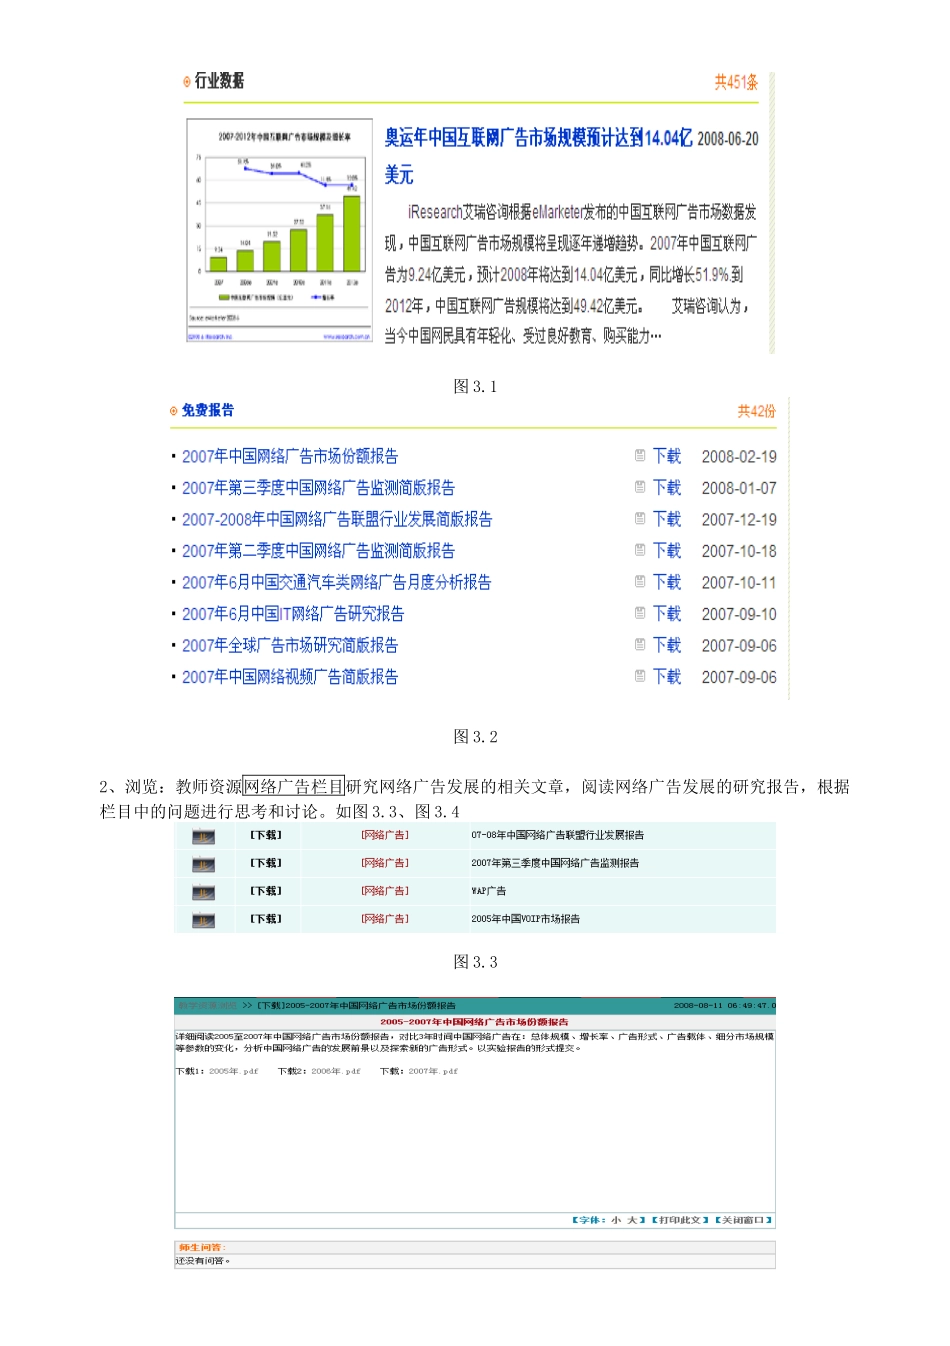Click the bullet icon beside 免费报告
This screenshot has height=1346, width=950.
174,411
